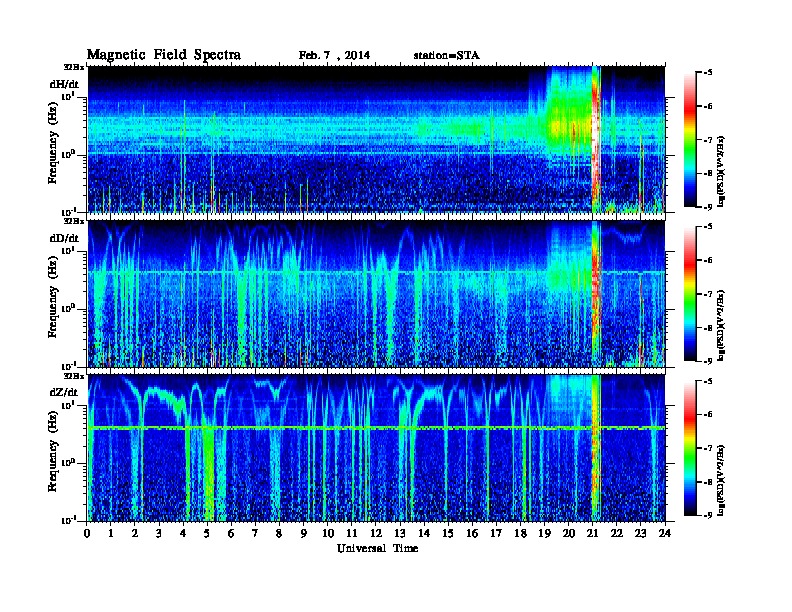Click the dZ/dt color scale bar
The width and height of the screenshot is (792, 612).
point(690,448)
